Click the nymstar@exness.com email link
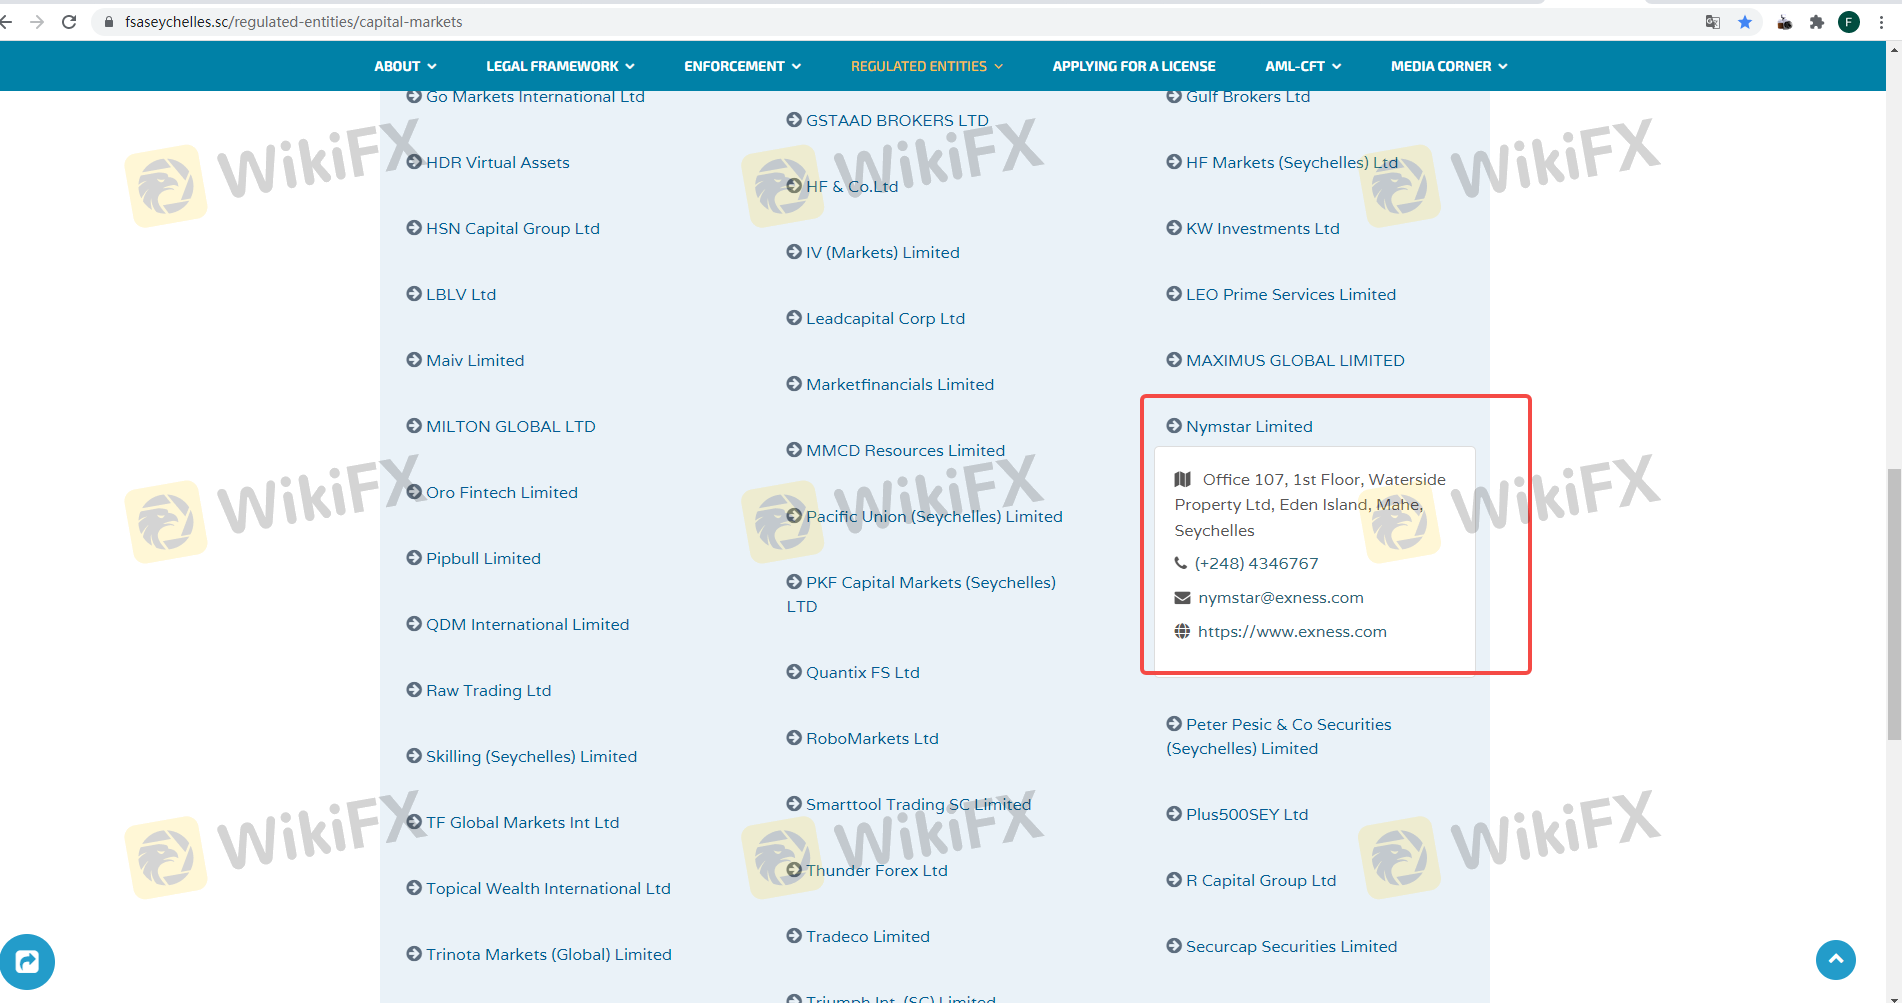Viewport: 1902px width, 1003px height. 1280,598
